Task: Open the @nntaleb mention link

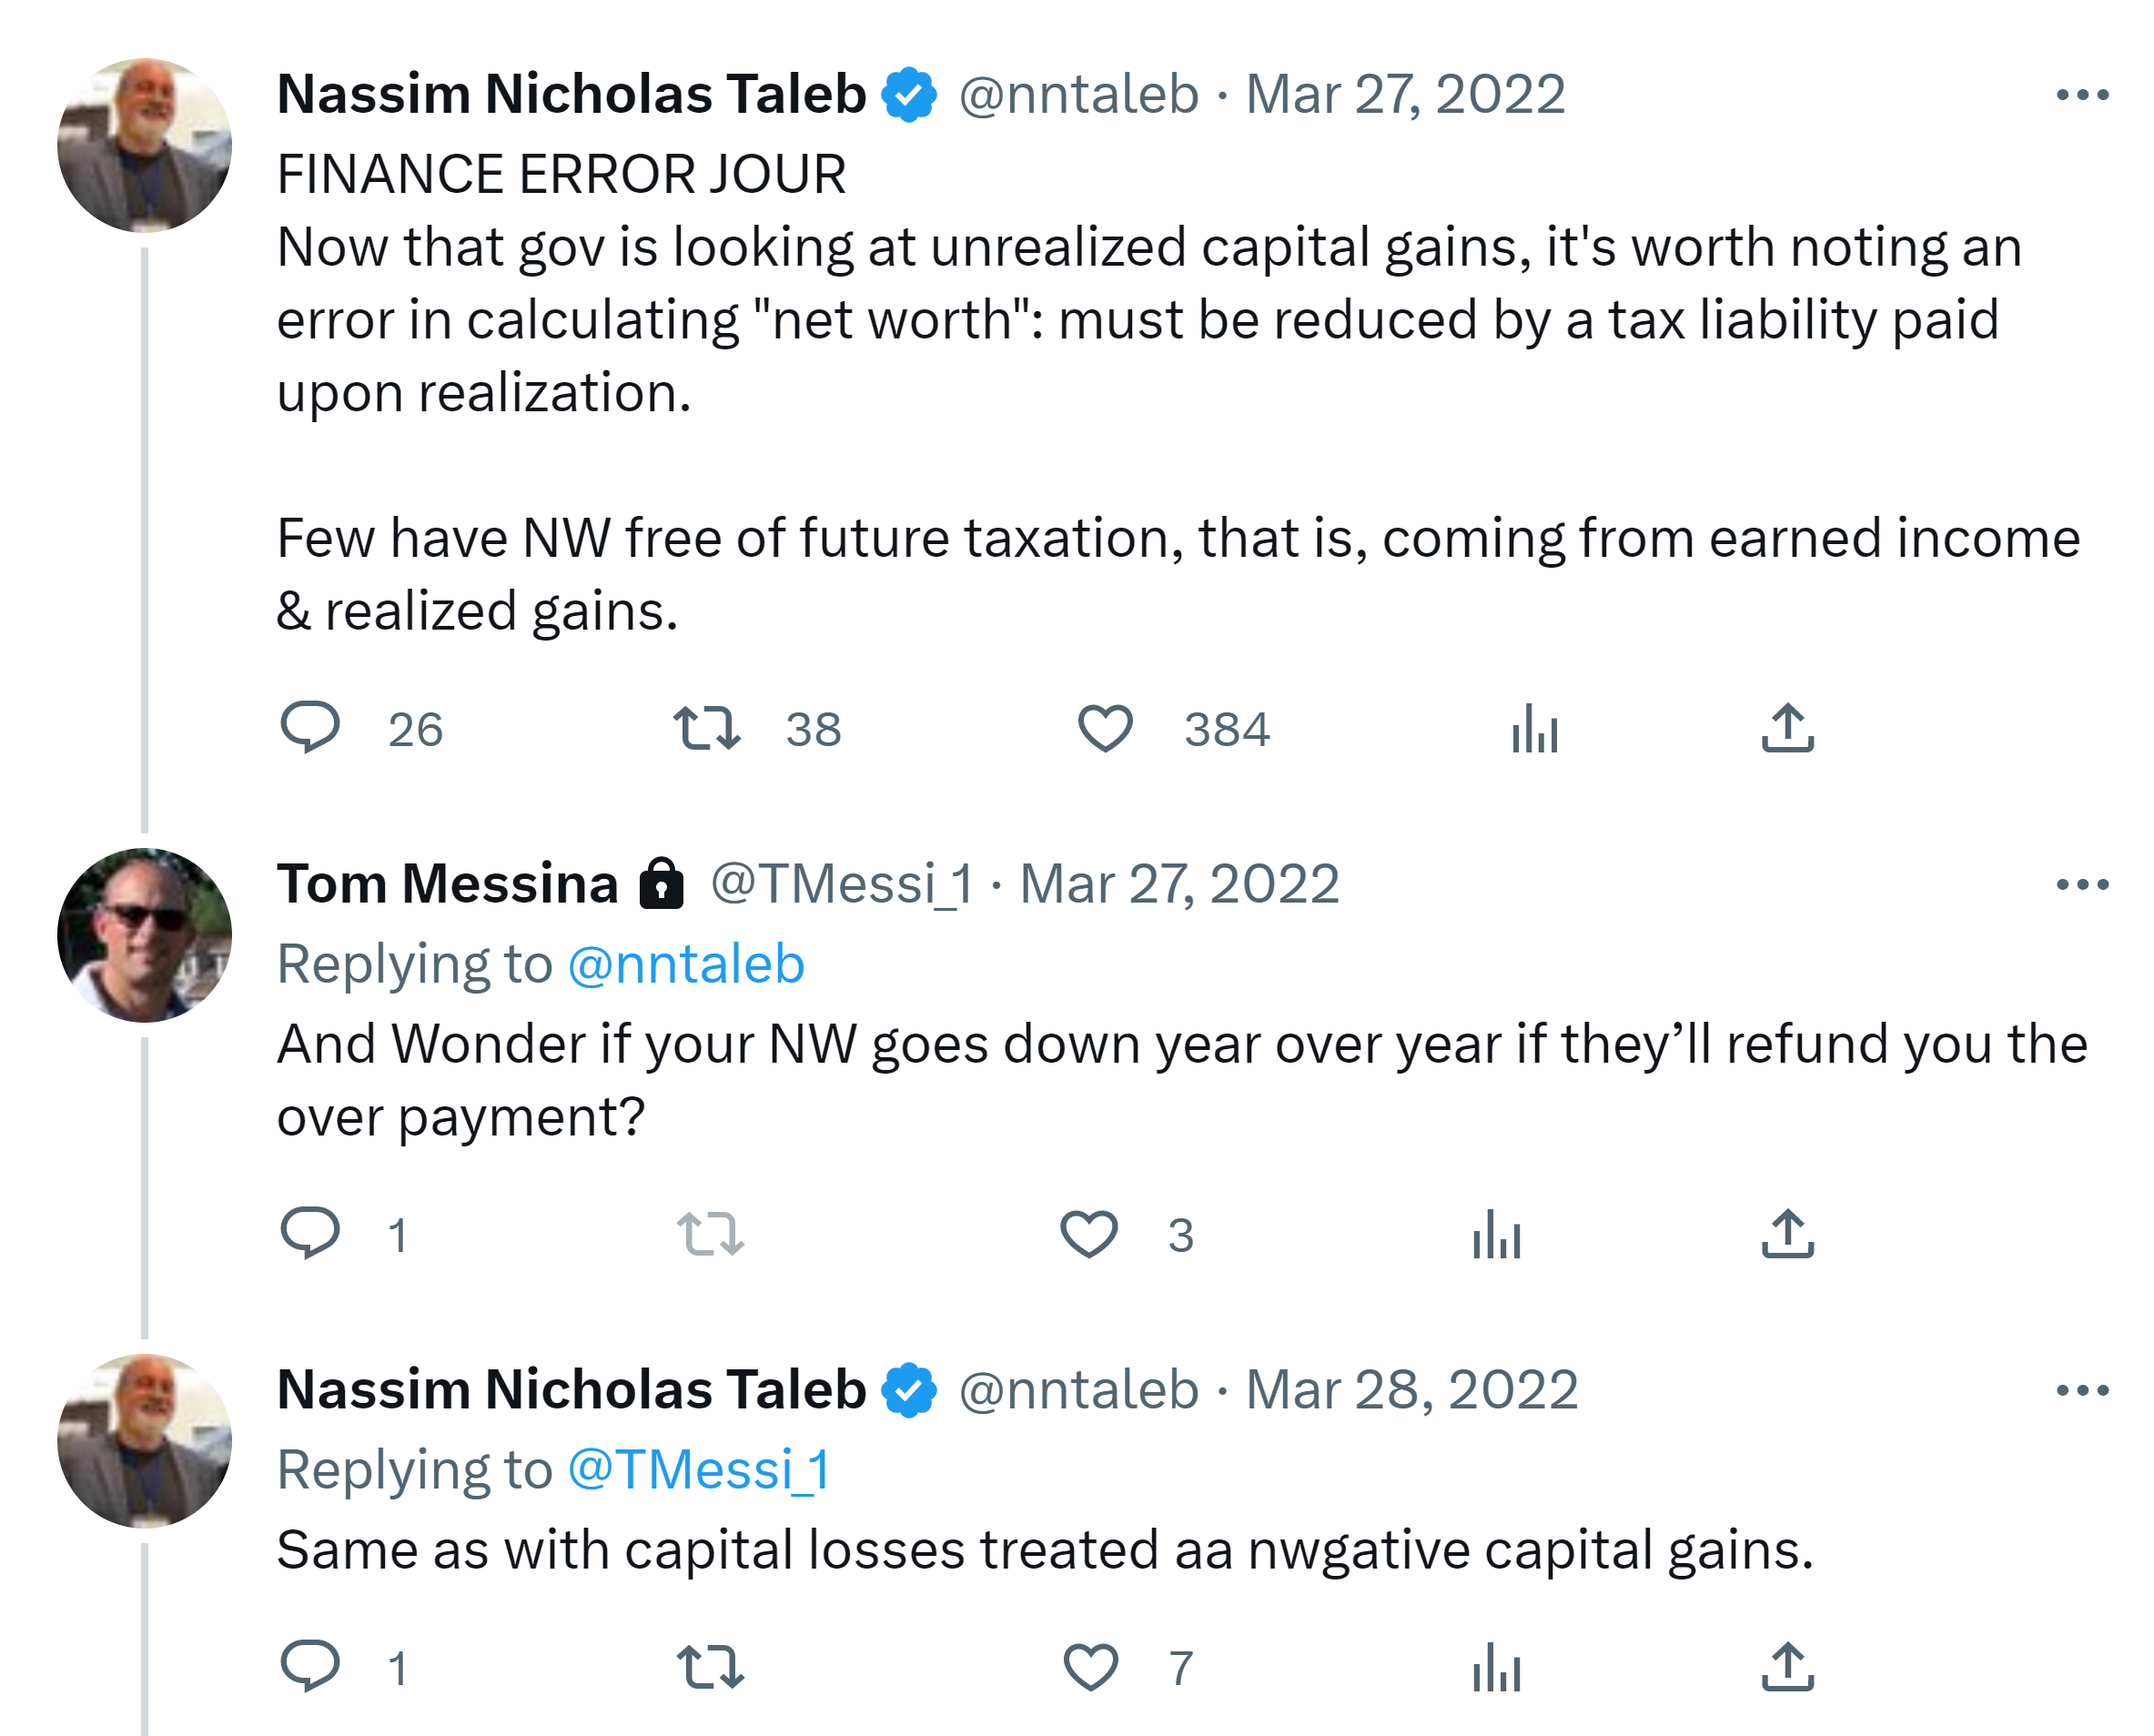Action: tap(686, 964)
